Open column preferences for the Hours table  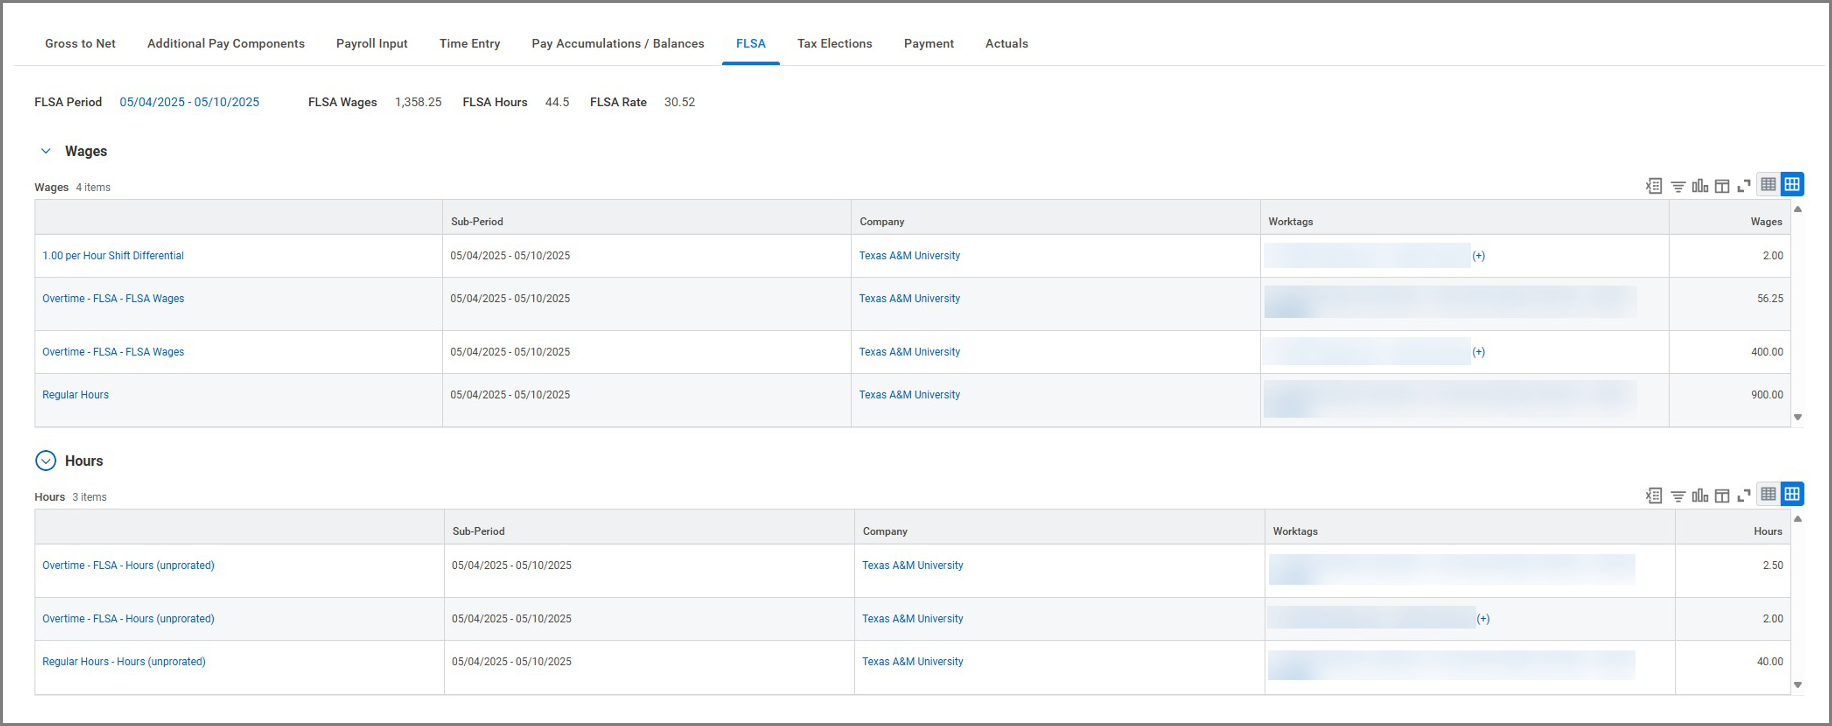click(x=1722, y=495)
